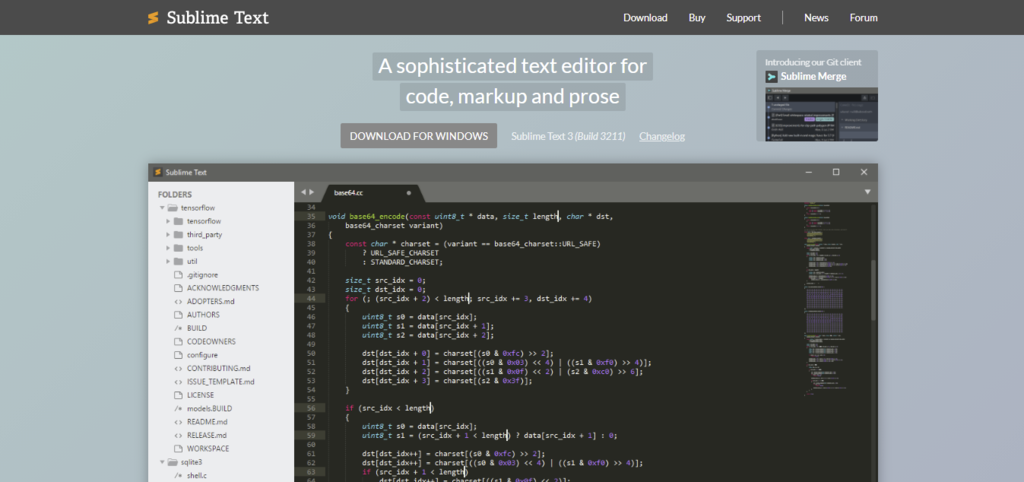Screen dimensions: 1024x482
Task: Click the README.md markup file icon
Action: tap(177, 422)
